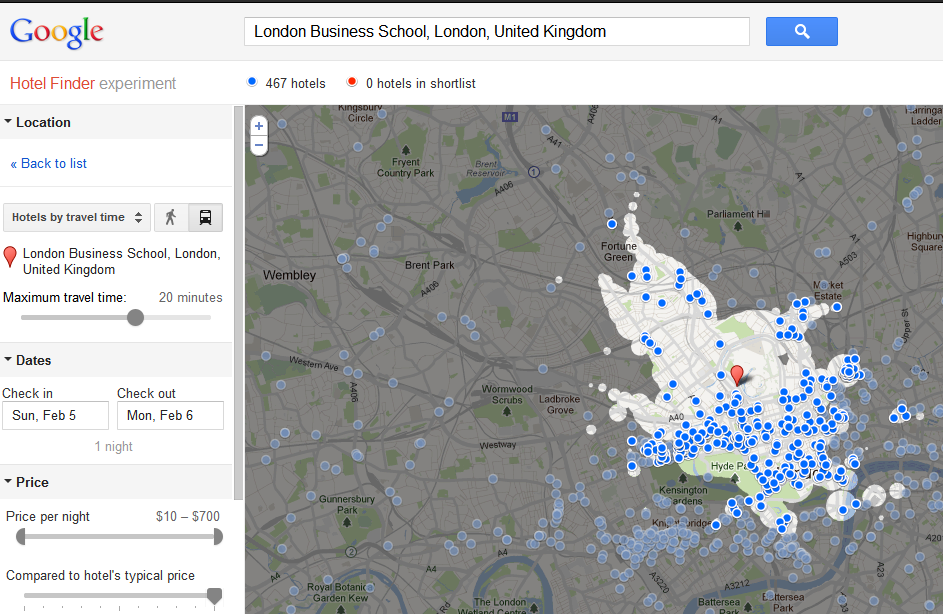The height and width of the screenshot is (614, 943).
Task: Select public transit bus mode icon
Action: pos(205,217)
